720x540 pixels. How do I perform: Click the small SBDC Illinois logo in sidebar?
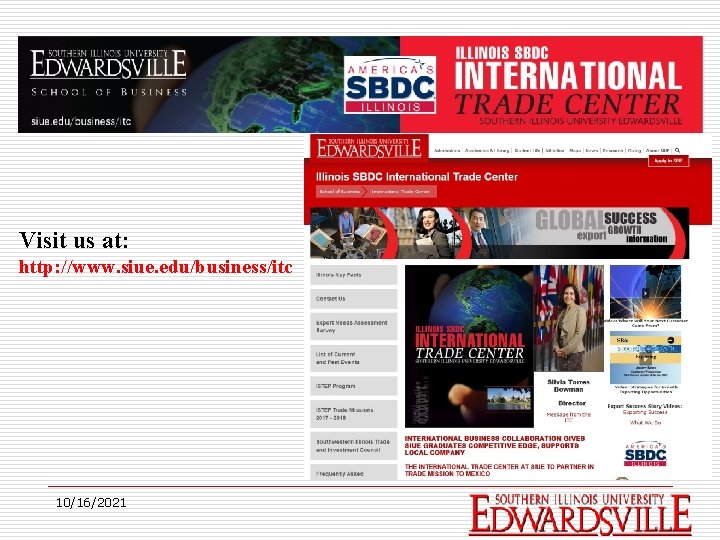point(645,454)
